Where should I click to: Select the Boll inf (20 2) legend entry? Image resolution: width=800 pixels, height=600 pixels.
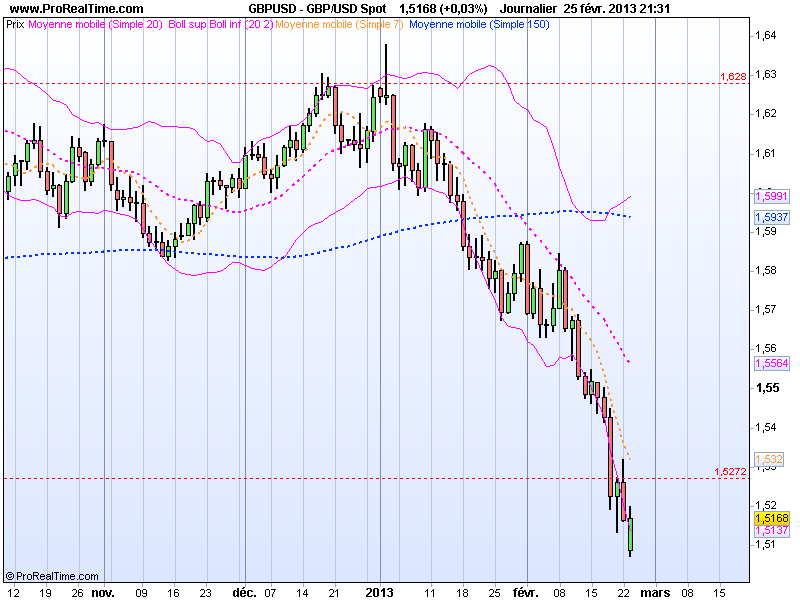coord(241,24)
